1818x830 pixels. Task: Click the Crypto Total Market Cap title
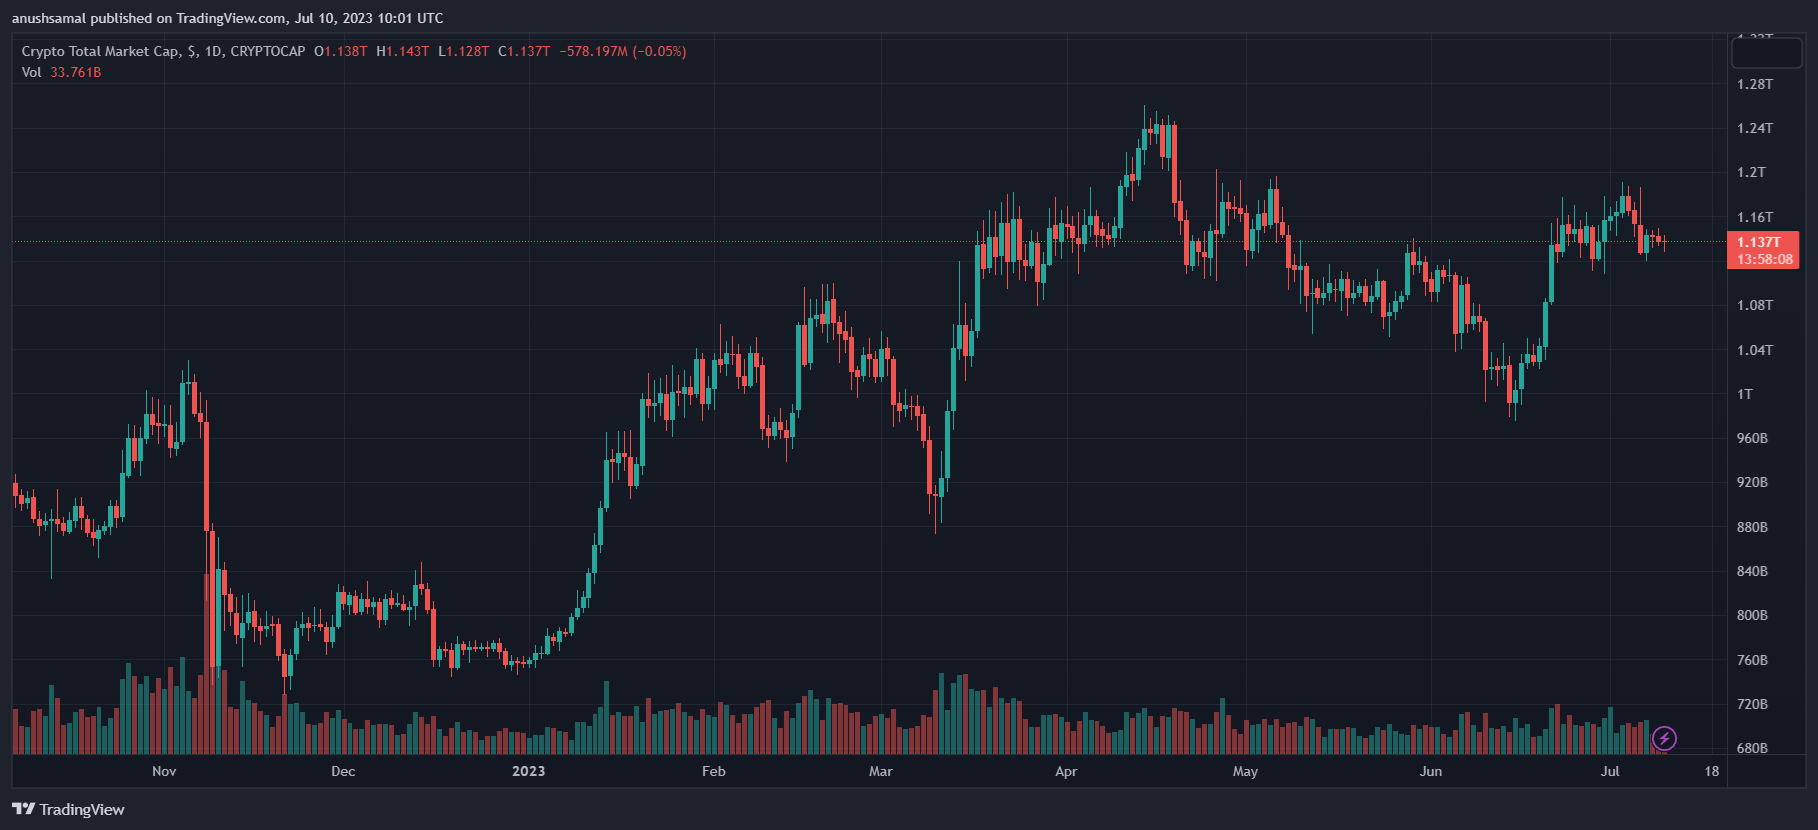pos(100,51)
